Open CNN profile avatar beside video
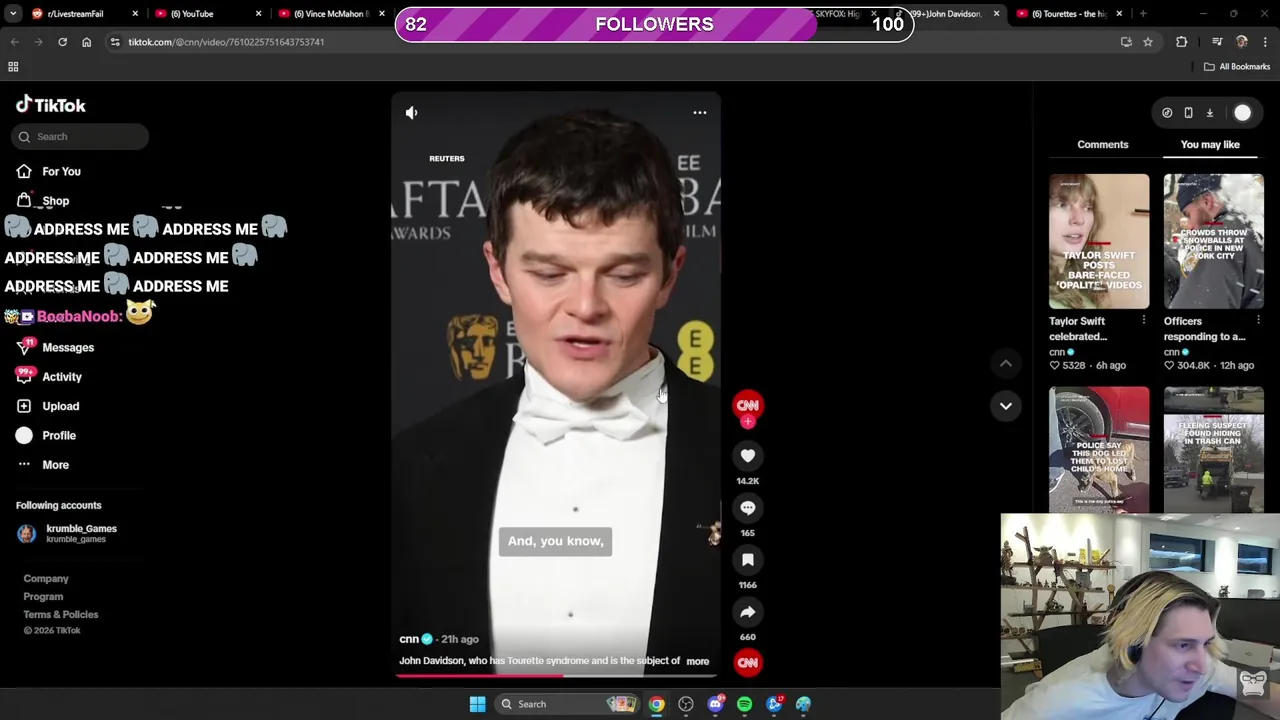Viewport: 1280px width, 720px height. [748, 404]
